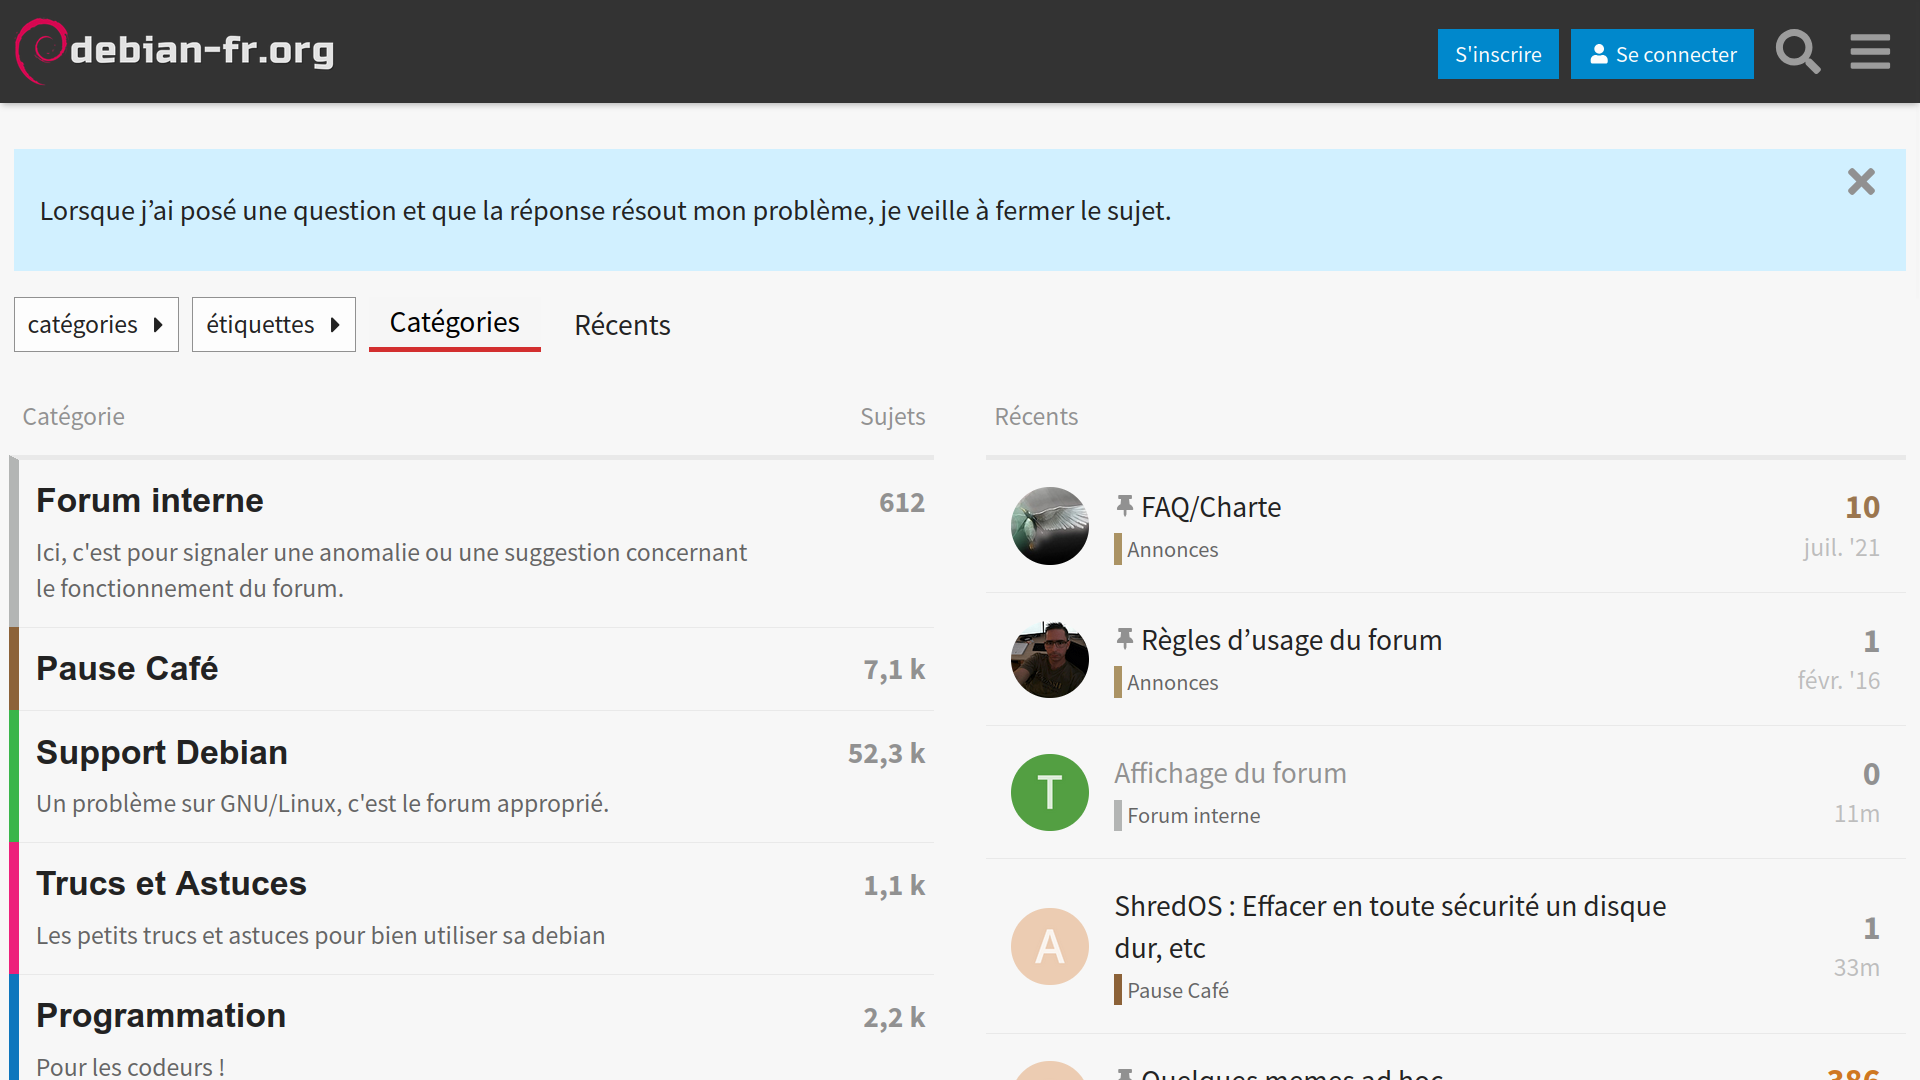1920x1080 pixels.
Task: Switch to the Catégories tab
Action: click(x=455, y=323)
